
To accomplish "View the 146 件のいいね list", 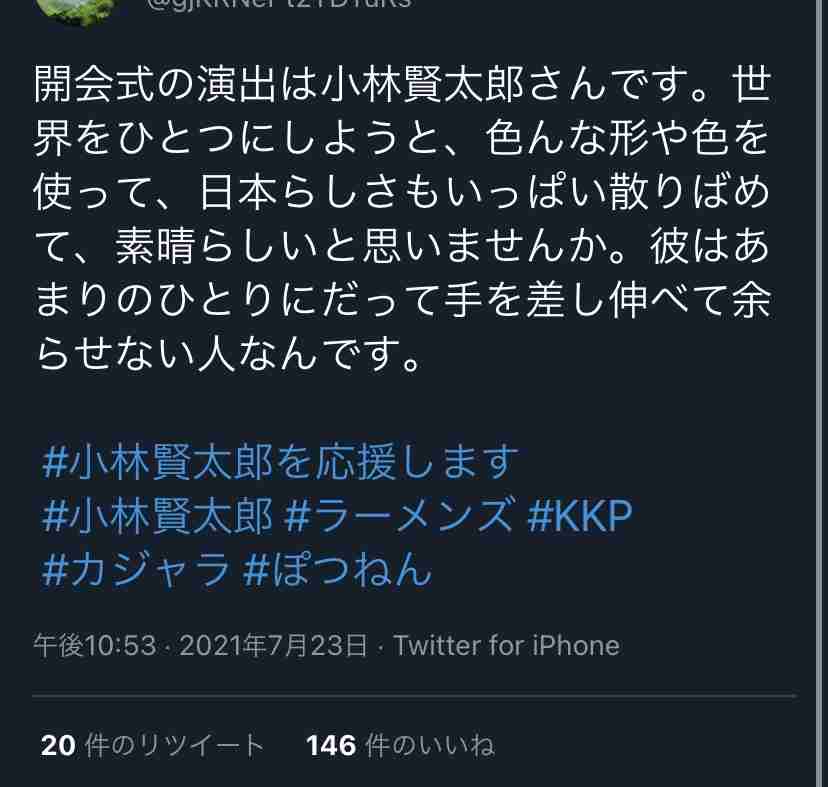I will click(x=400, y=745).
